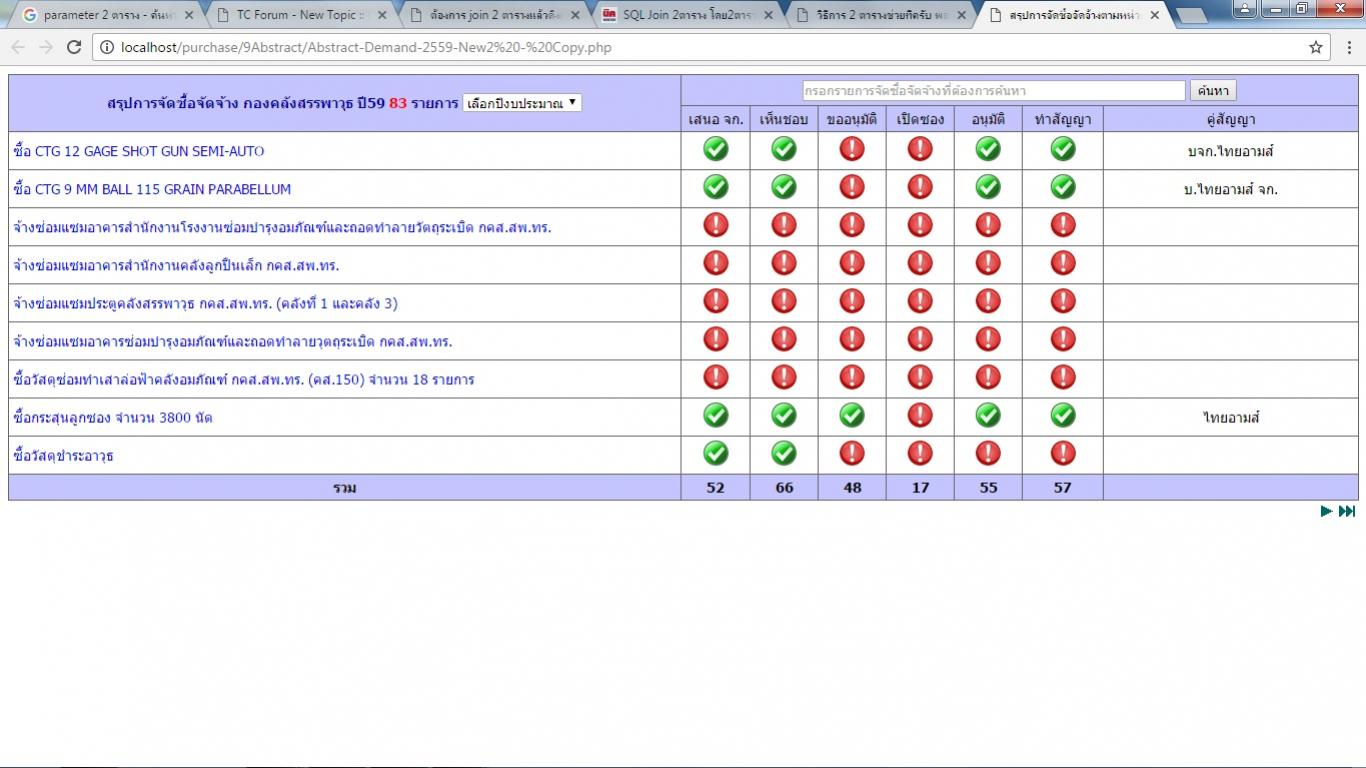Click red alert under เสนอ จก. for อาคารซ่อมบำรุงอมภัณฑ์ row
This screenshot has width=1366, height=768.
[715, 339]
